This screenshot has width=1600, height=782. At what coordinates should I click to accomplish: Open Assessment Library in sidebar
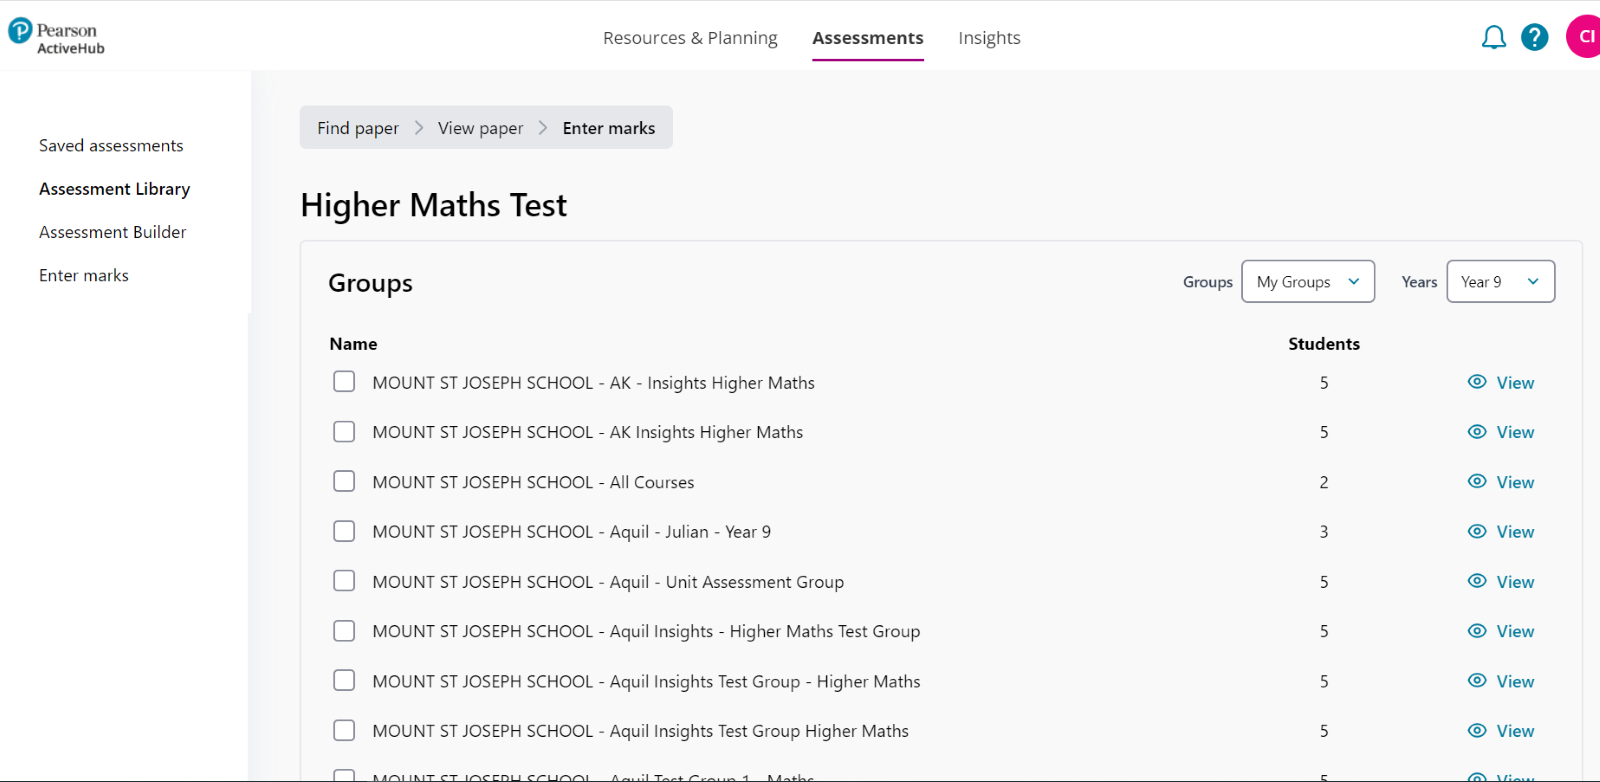[x=114, y=189]
